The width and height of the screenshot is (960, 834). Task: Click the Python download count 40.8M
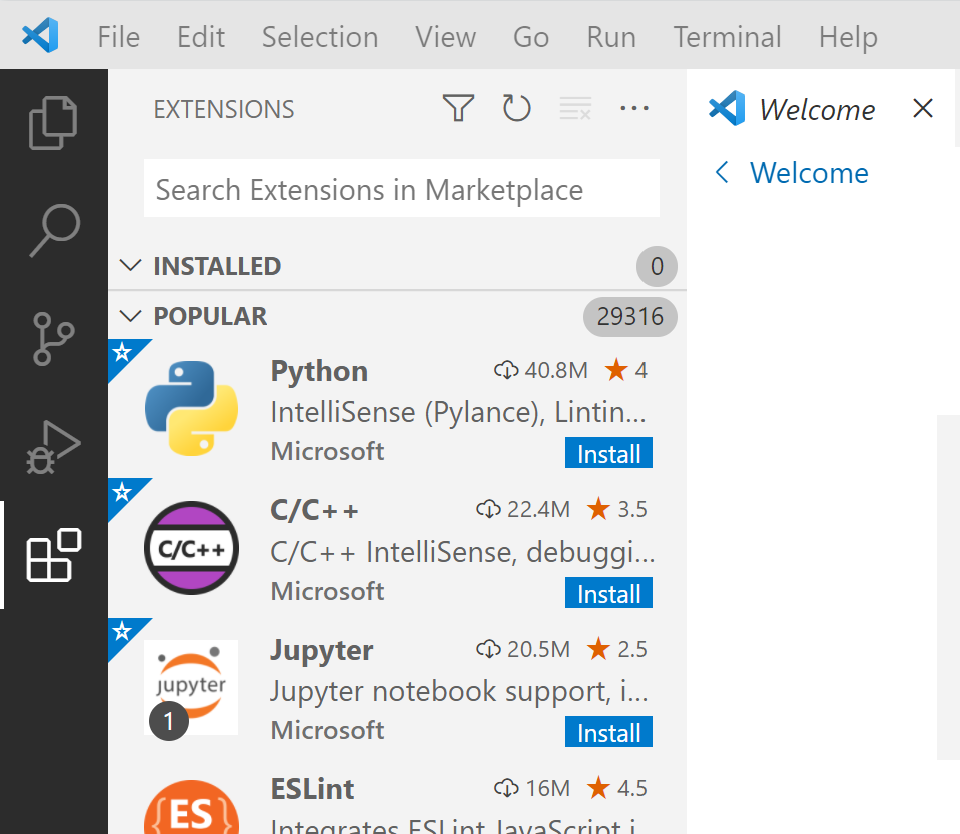pos(541,370)
